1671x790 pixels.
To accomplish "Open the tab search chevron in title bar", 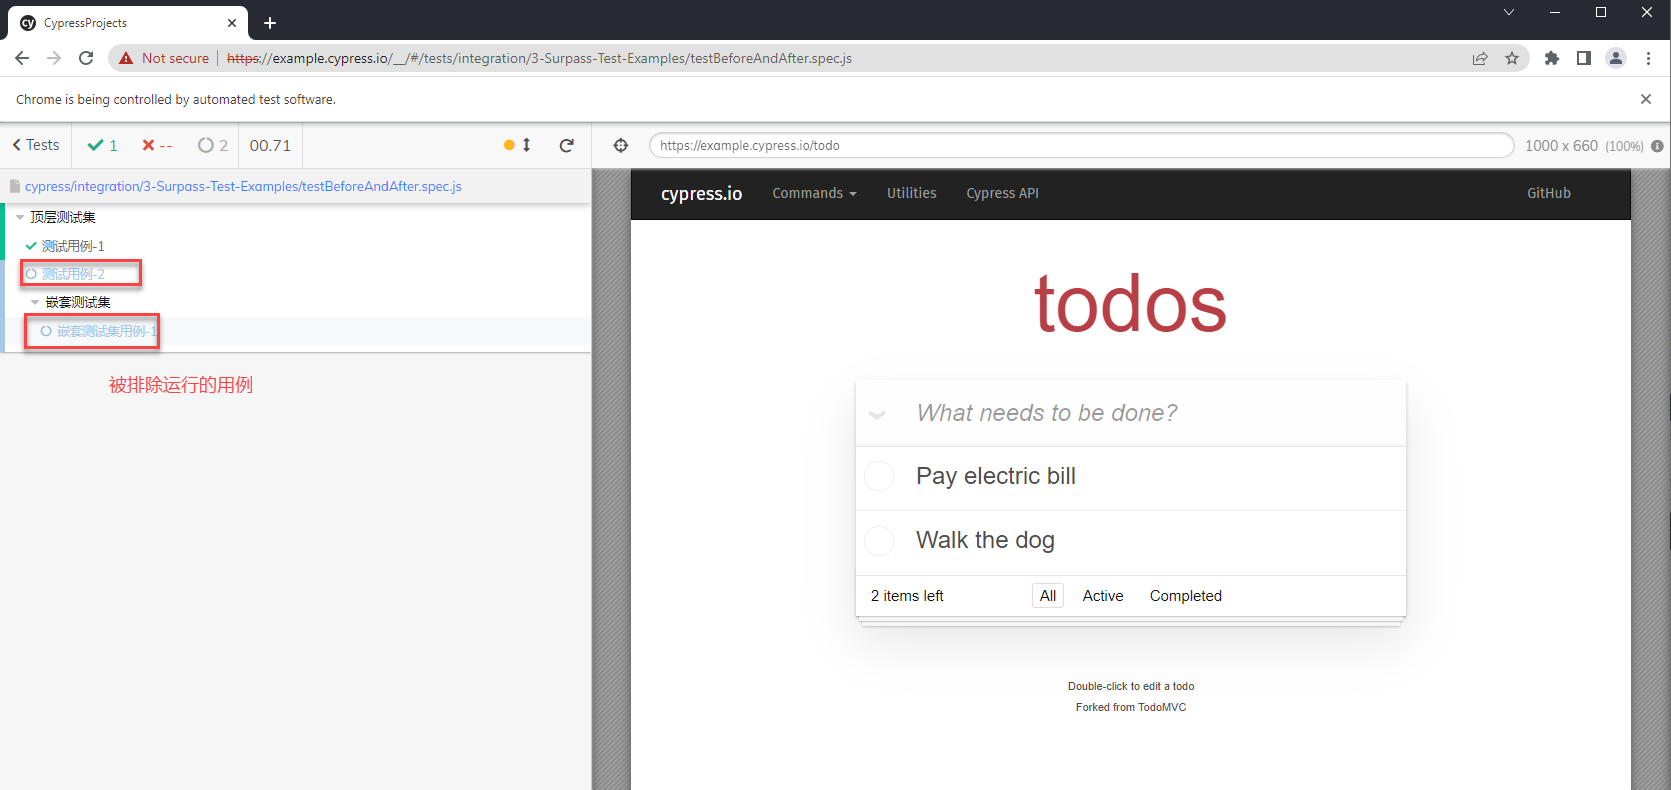I will pyautogui.click(x=1509, y=12).
